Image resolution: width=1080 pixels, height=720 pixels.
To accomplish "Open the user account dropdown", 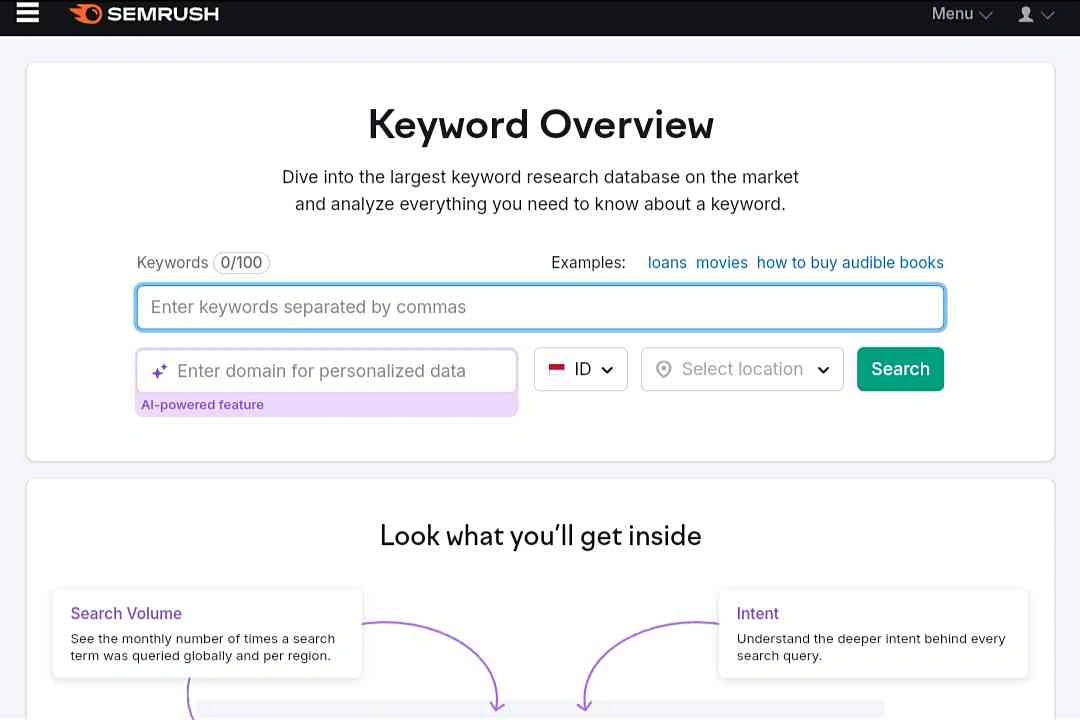I will point(1036,14).
